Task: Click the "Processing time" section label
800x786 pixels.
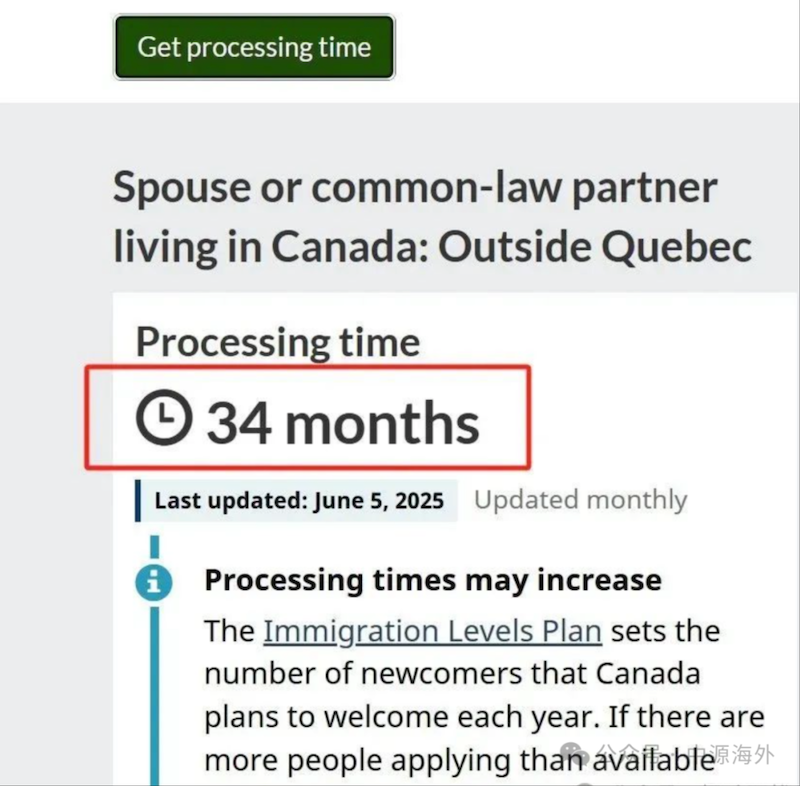Action: (277, 342)
